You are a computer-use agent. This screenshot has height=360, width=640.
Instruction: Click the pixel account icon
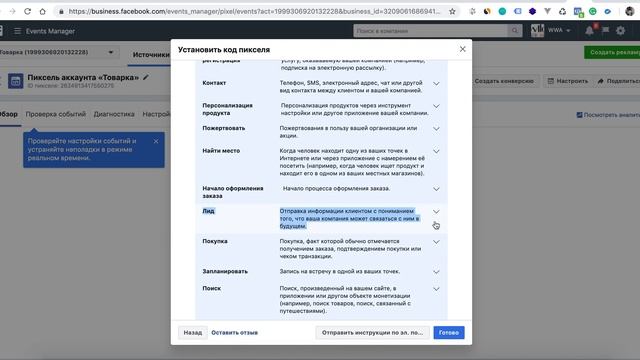pyautogui.click(x=16, y=81)
